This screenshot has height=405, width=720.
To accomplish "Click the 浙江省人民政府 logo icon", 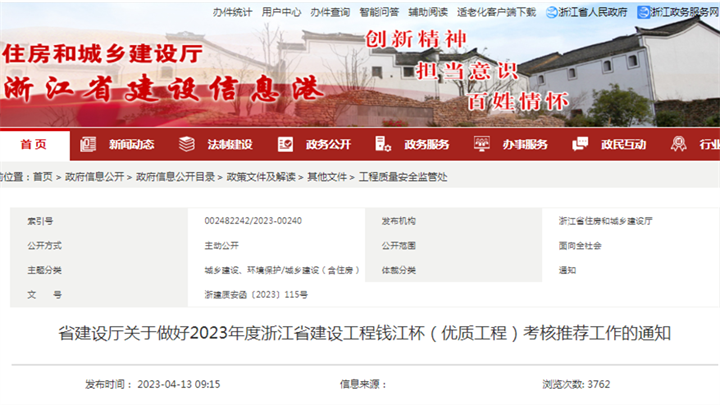I will (574, 12).
